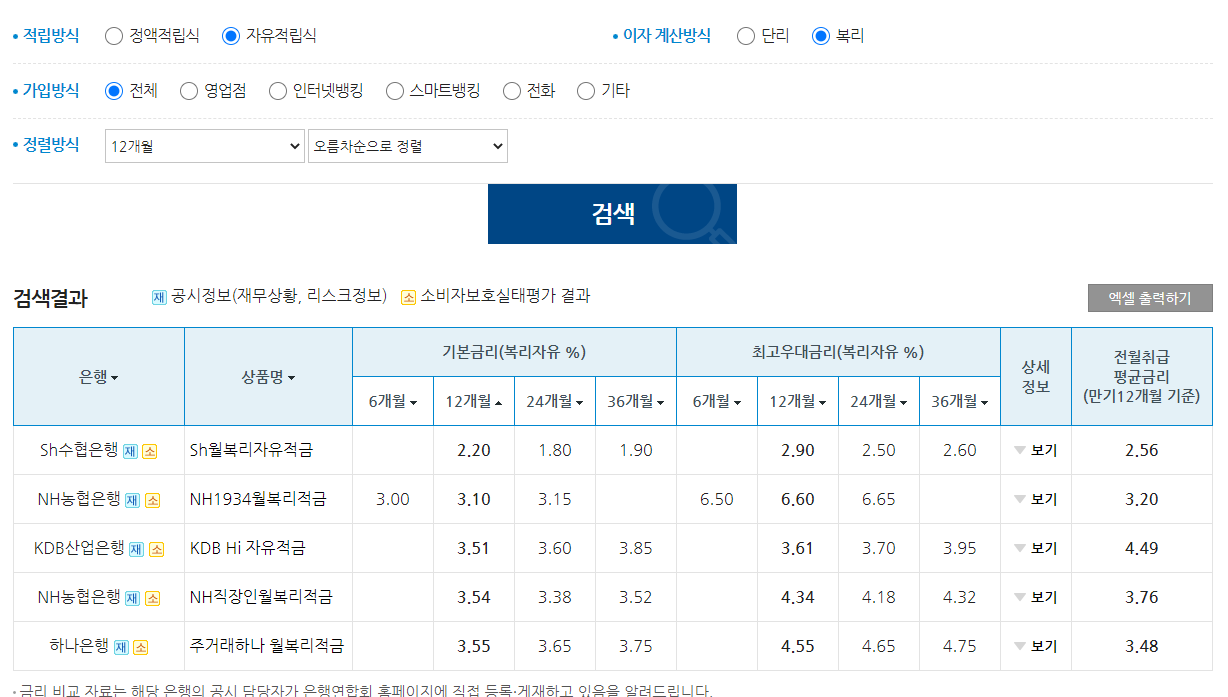The height and width of the screenshot is (697, 1228).
Task: Sort by 기본금리 24개월 column
Action: tap(555, 402)
